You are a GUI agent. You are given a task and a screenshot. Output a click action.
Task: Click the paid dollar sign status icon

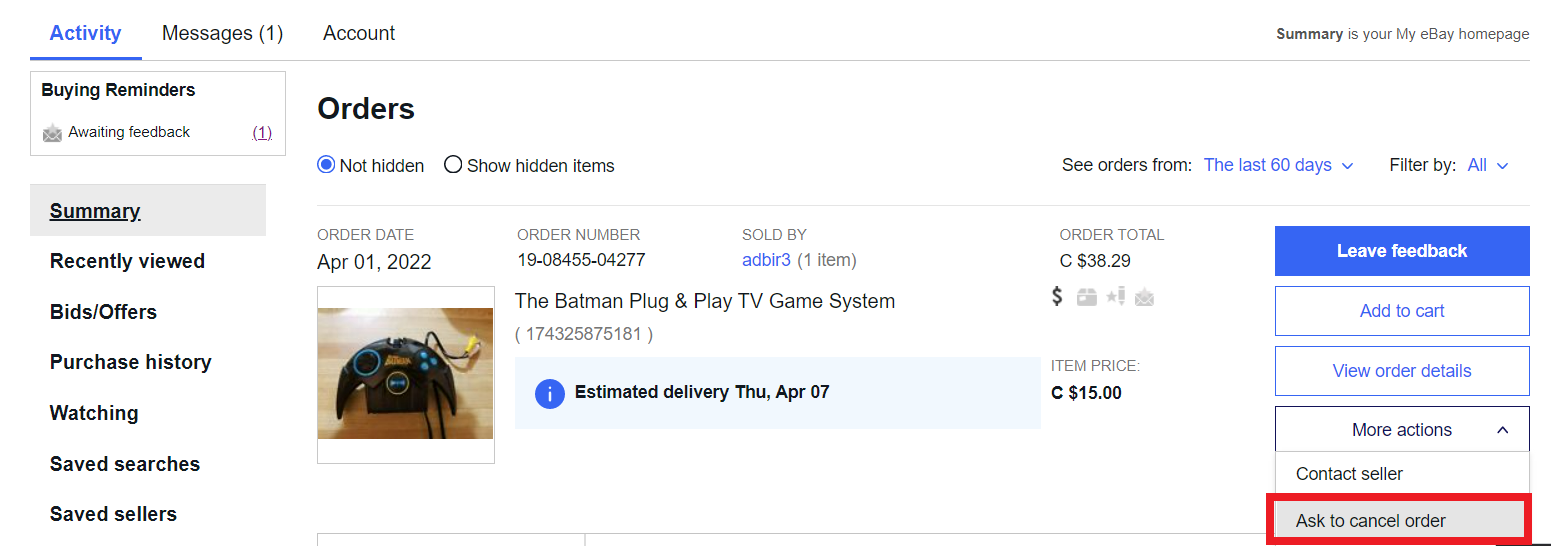tap(1057, 296)
